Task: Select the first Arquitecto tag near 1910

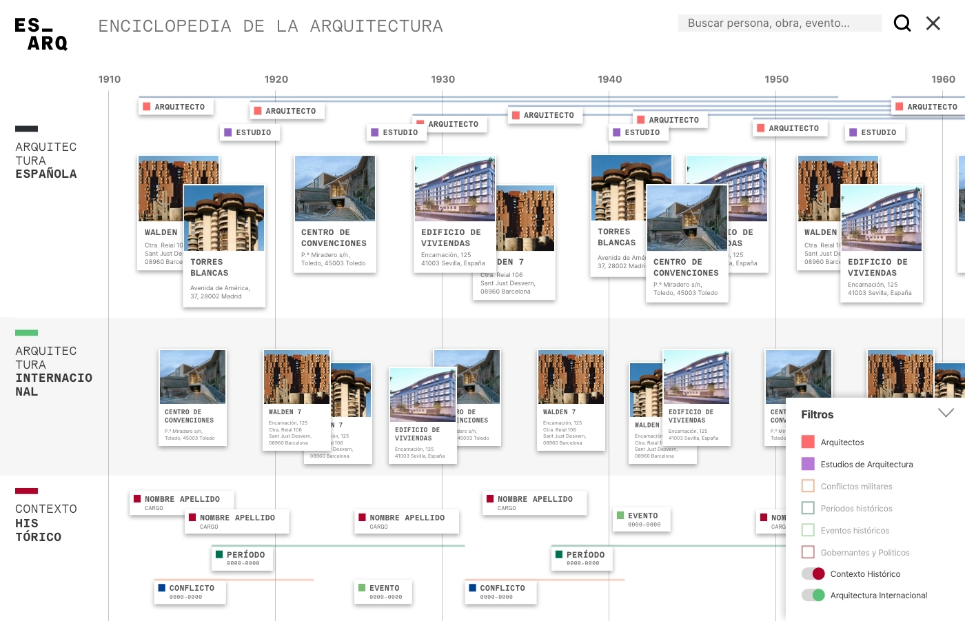Action: point(175,106)
